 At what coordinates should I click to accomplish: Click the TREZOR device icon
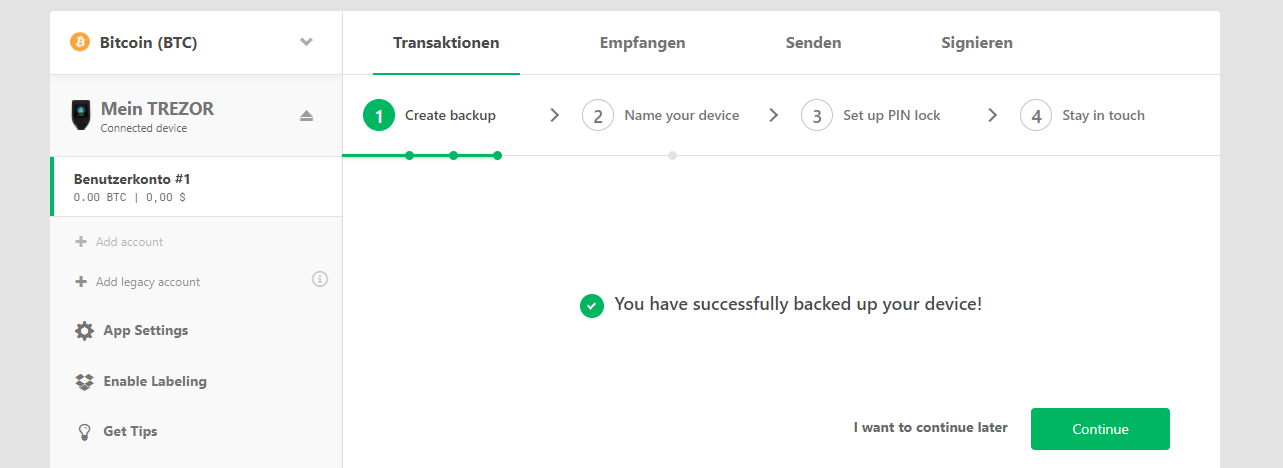[x=79, y=115]
